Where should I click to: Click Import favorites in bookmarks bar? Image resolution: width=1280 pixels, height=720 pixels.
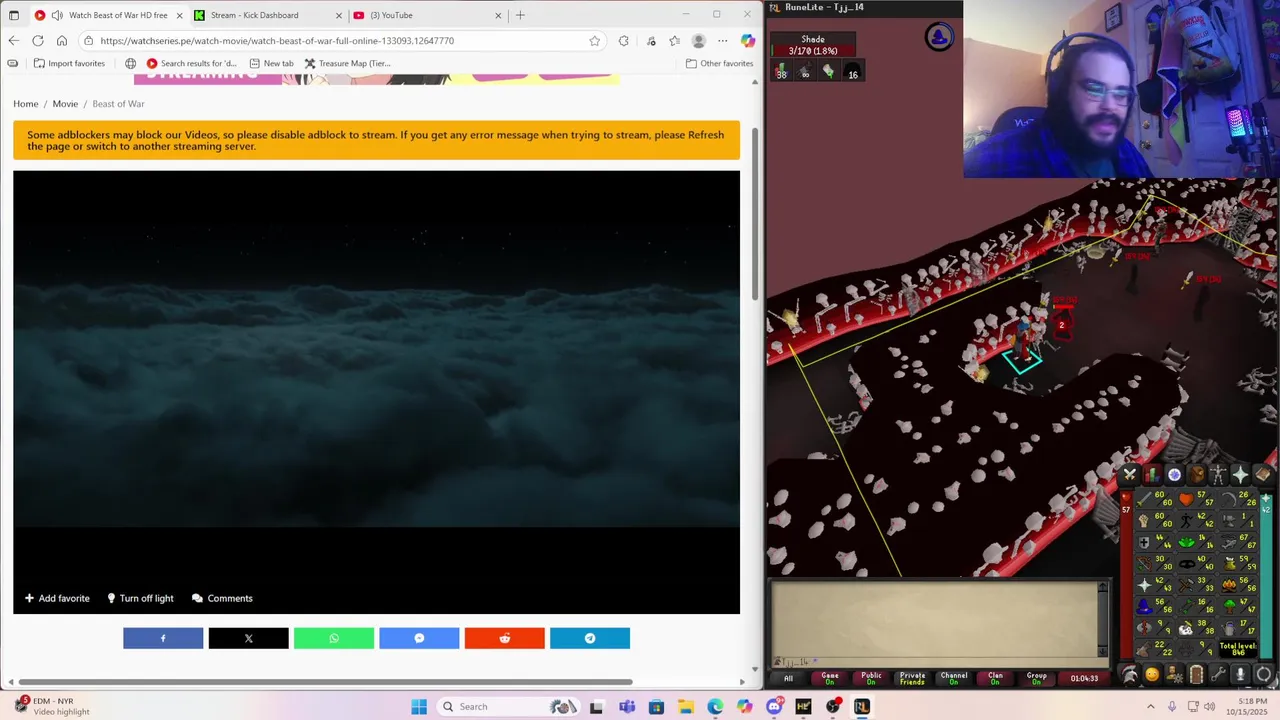(x=69, y=63)
